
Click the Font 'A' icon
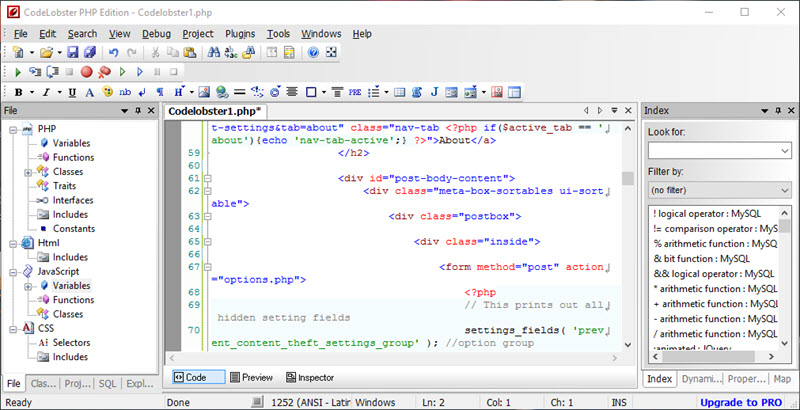click(x=89, y=92)
